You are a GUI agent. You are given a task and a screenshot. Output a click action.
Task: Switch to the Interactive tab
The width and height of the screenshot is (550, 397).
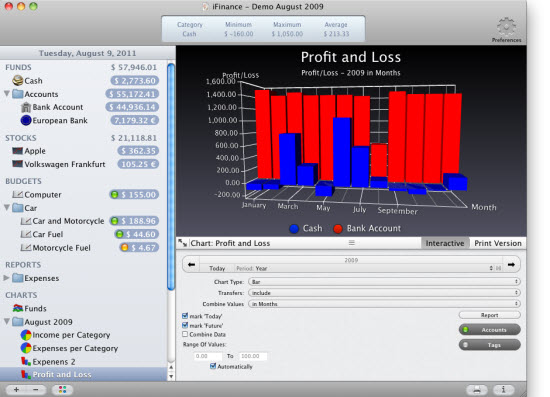click(445, 243)
